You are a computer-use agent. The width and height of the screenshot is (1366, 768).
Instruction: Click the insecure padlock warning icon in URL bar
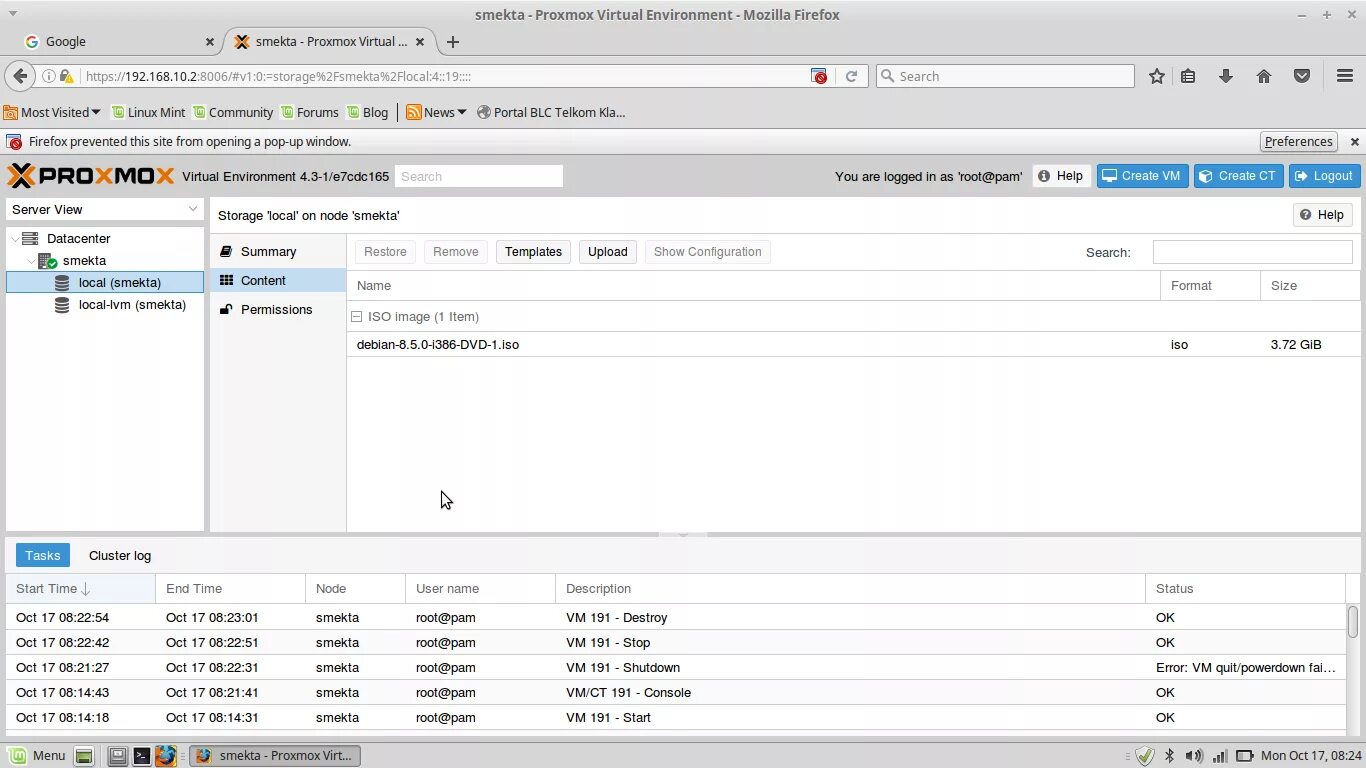click(66, 76)
